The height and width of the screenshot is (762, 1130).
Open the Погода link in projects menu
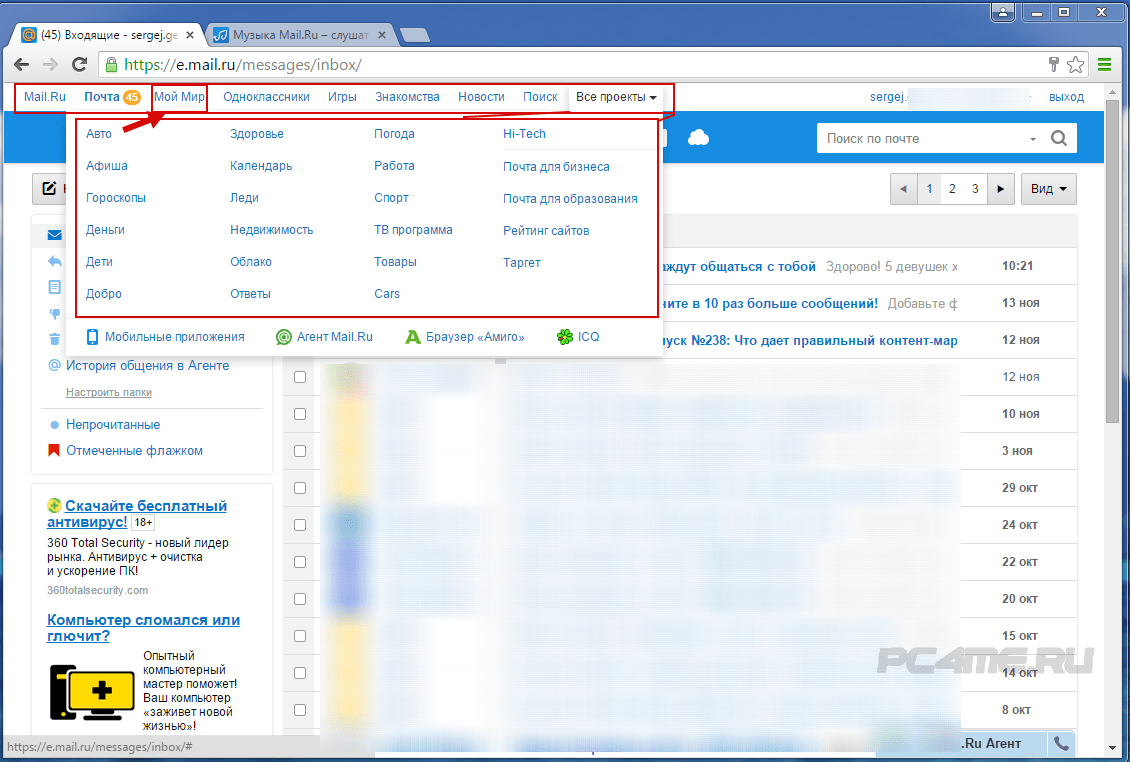[x=394, y=134]
